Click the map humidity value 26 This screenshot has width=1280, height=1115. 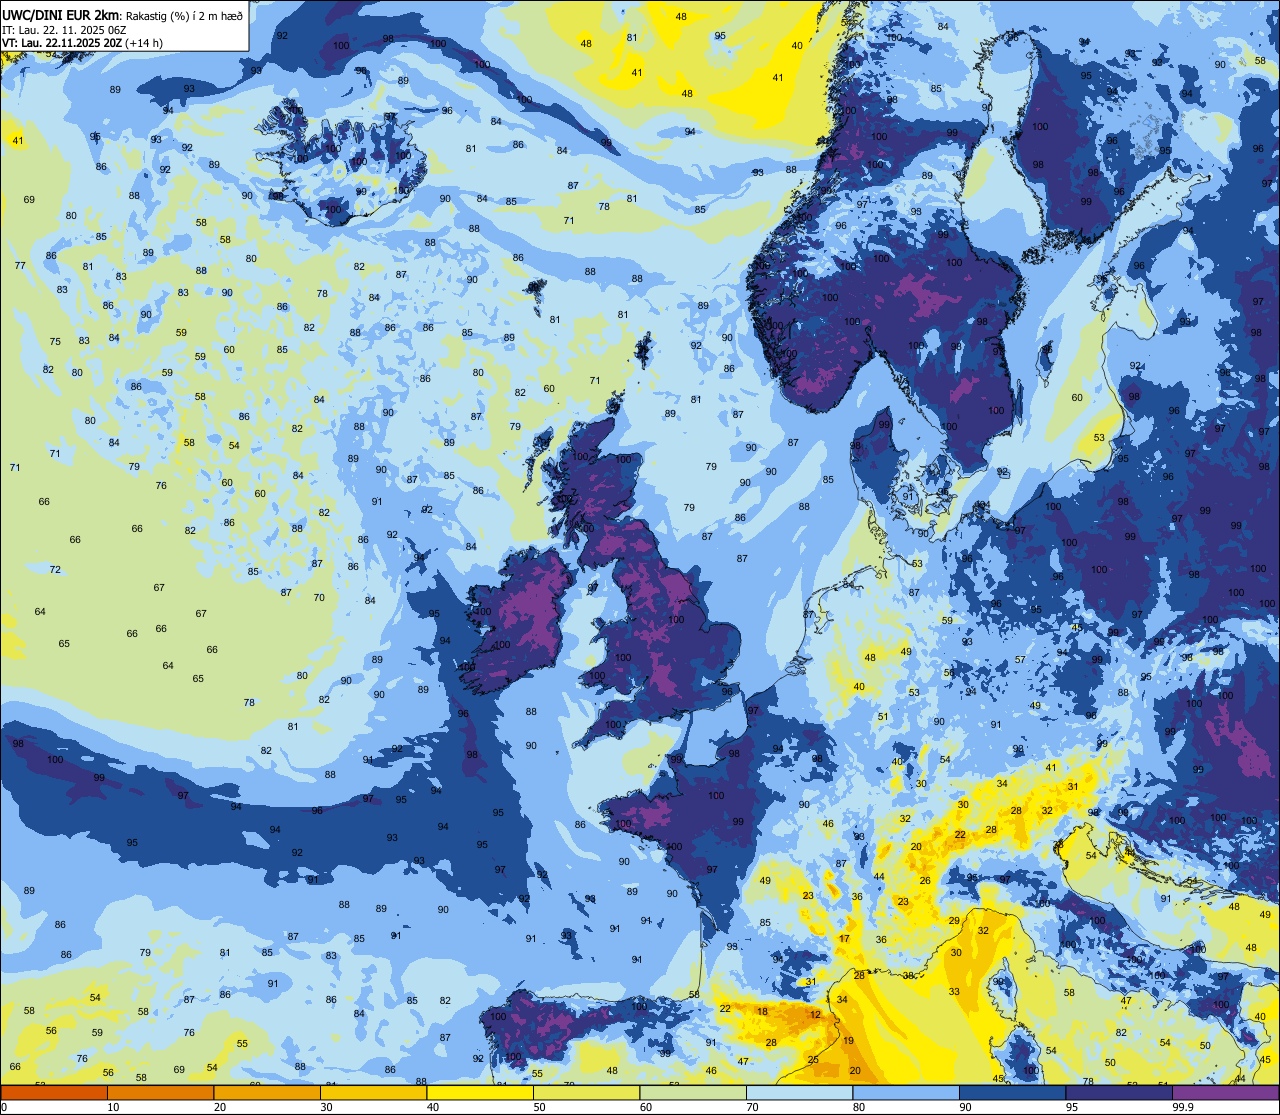click(925, 881)
